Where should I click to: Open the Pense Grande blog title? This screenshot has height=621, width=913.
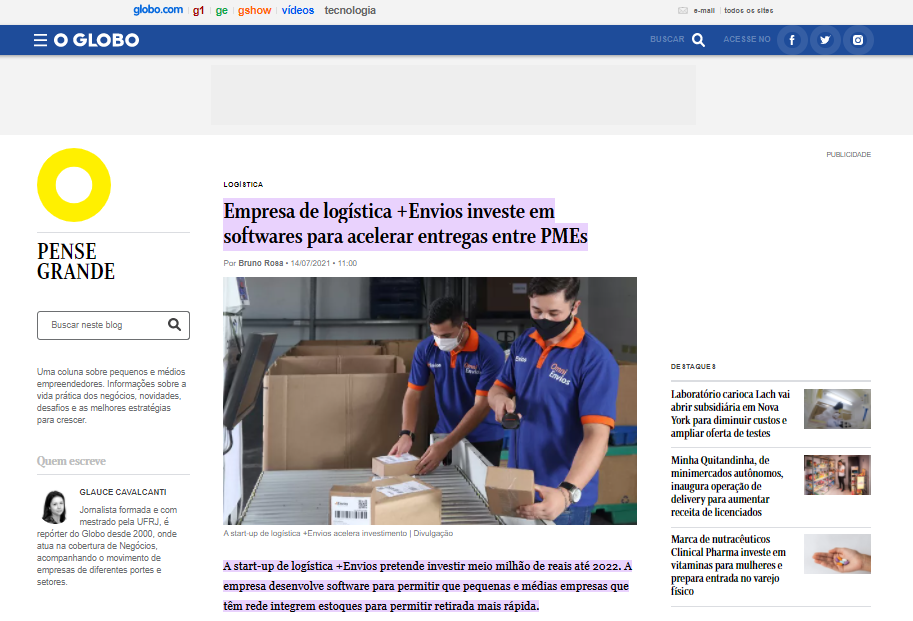pyautogui.click(x=76, y=261)
